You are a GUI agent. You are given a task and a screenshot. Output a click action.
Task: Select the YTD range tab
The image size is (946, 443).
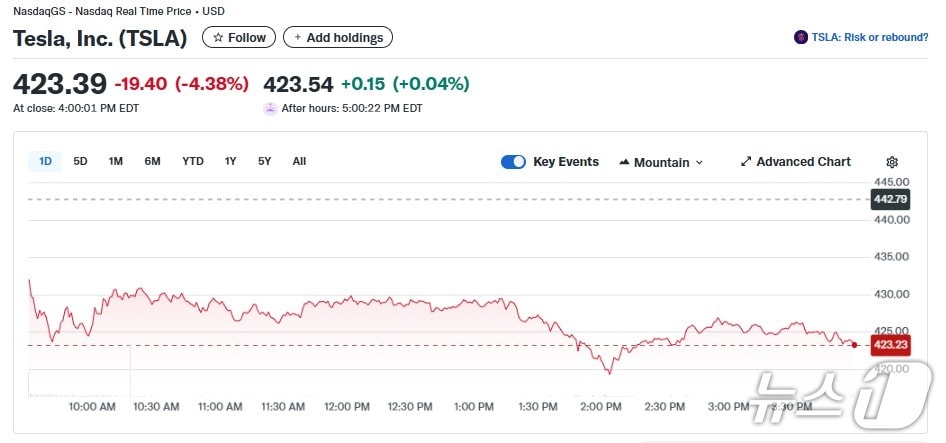(x=193, y=161)
